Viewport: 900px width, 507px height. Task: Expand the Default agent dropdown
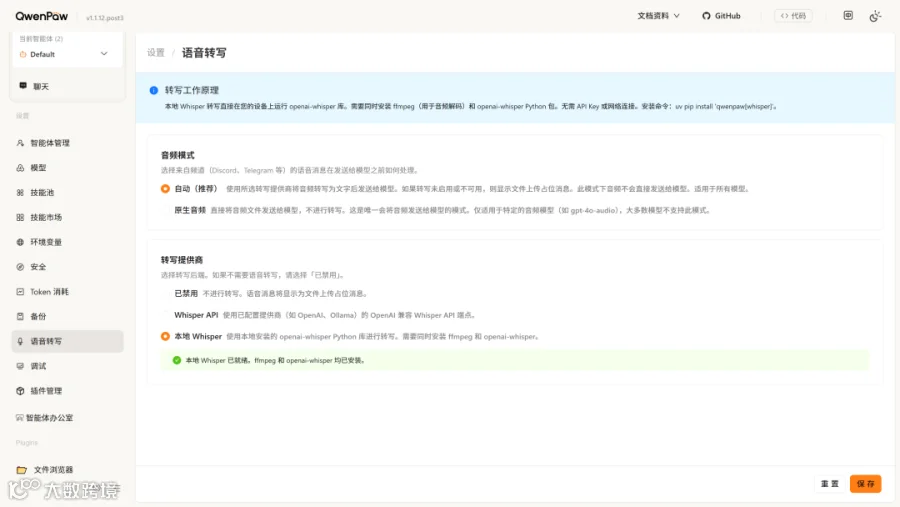click(67, 54)
